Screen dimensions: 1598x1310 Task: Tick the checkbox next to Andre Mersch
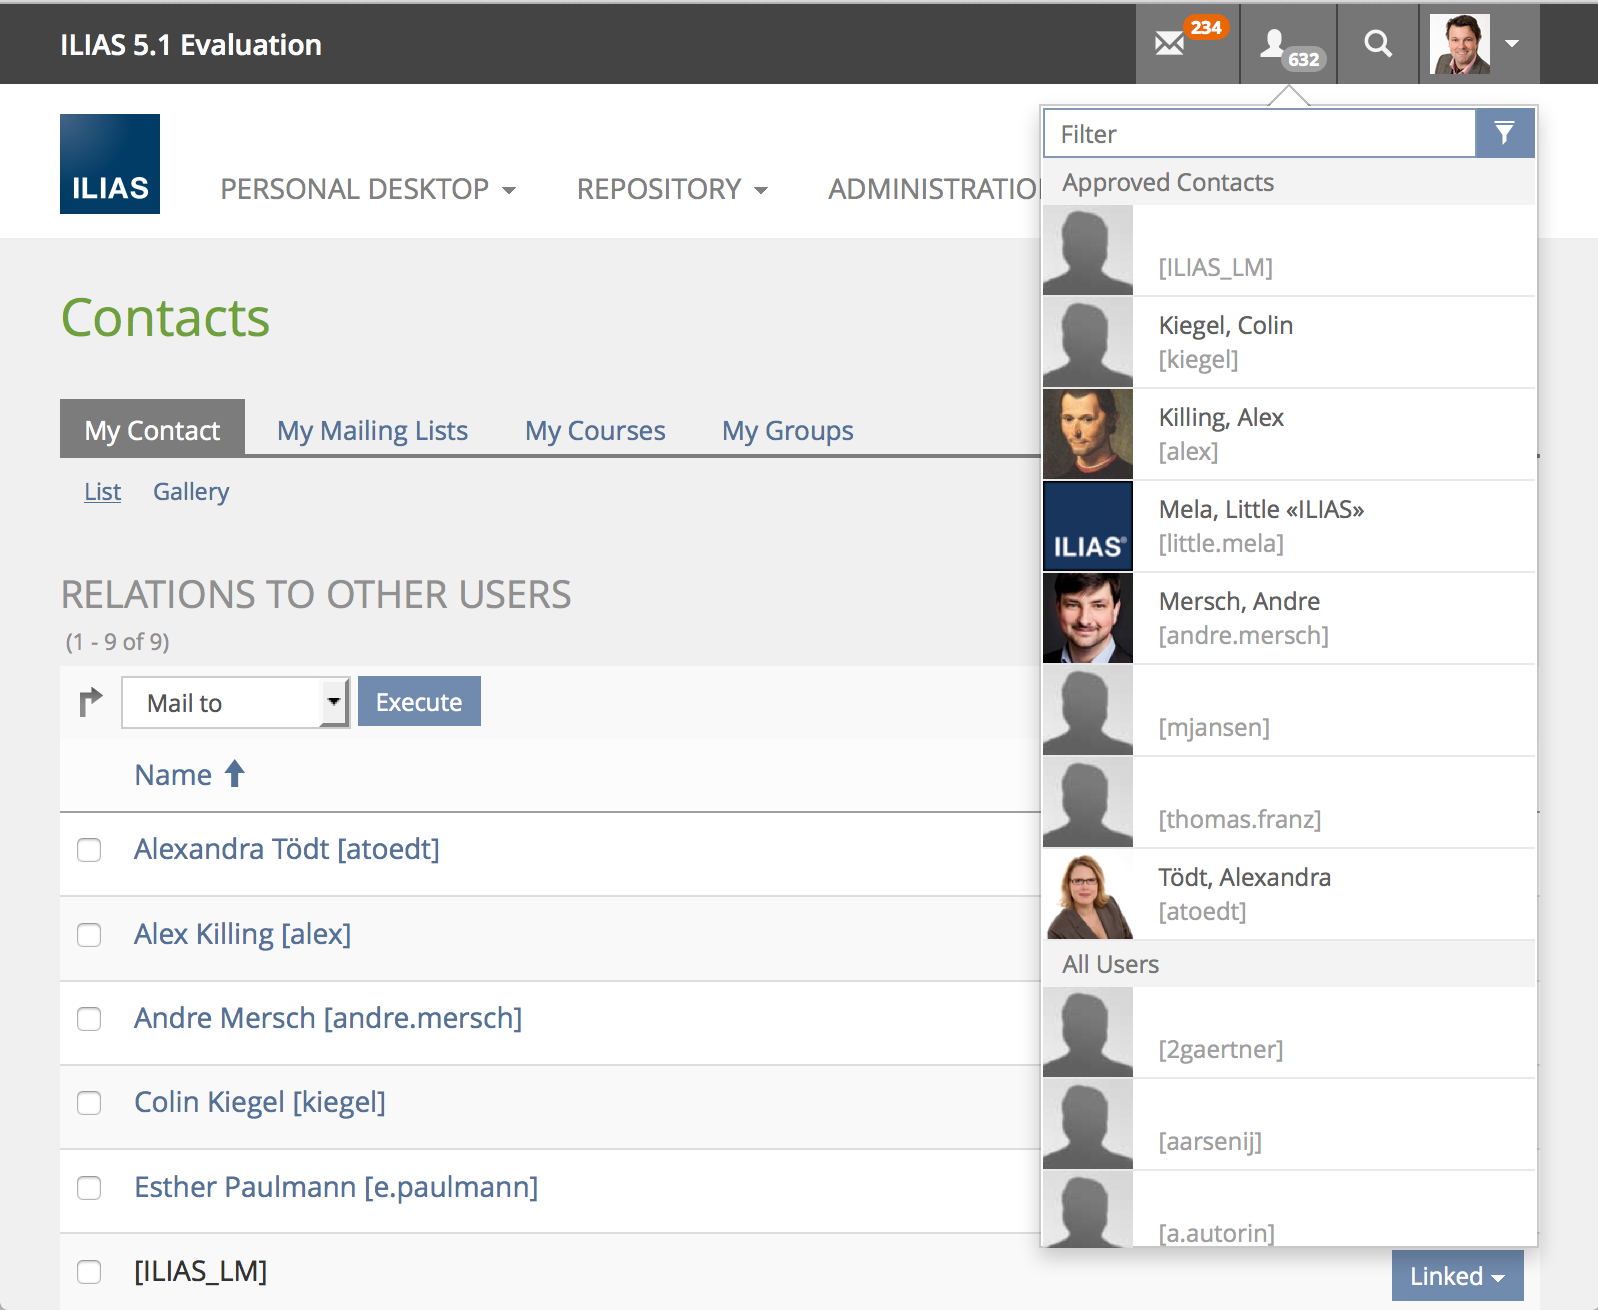pos(90,1019)
